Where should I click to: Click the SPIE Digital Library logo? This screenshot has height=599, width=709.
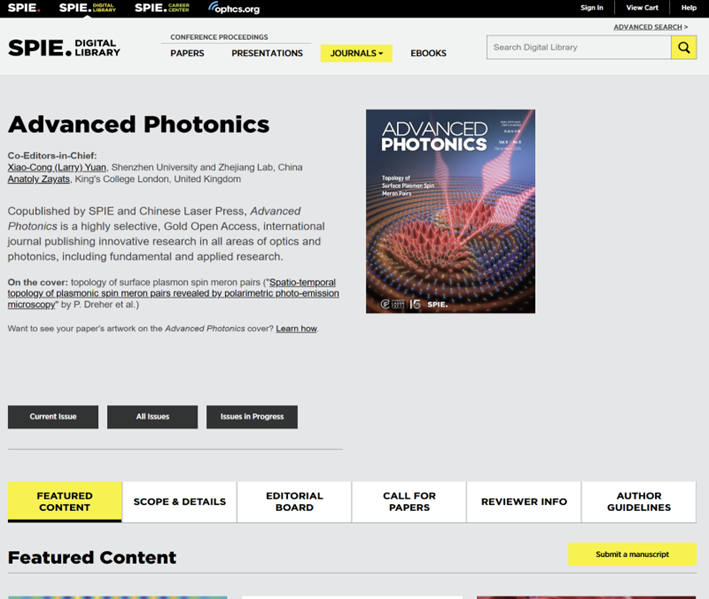point(64,48)
